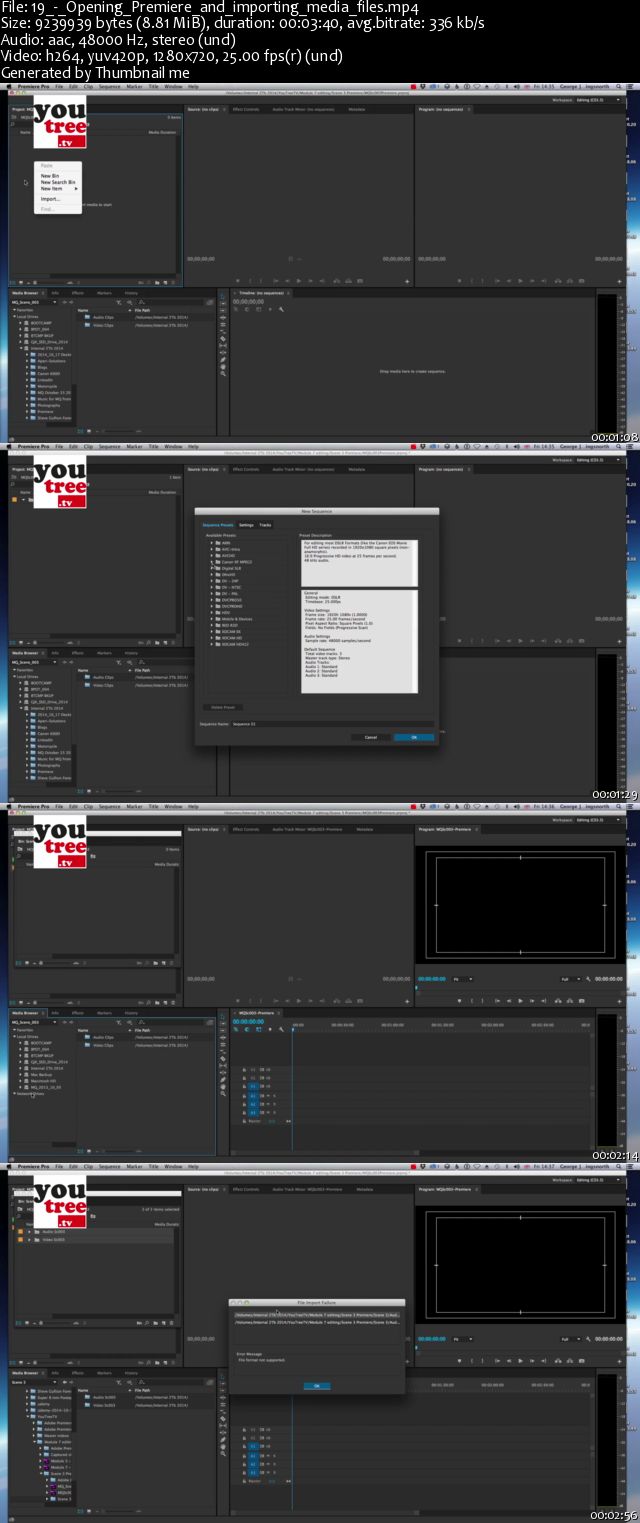Open the Sequence menu in the 00:01:08 frame
The width and height of the screenshot is (640, 1523).
[110, 87]
